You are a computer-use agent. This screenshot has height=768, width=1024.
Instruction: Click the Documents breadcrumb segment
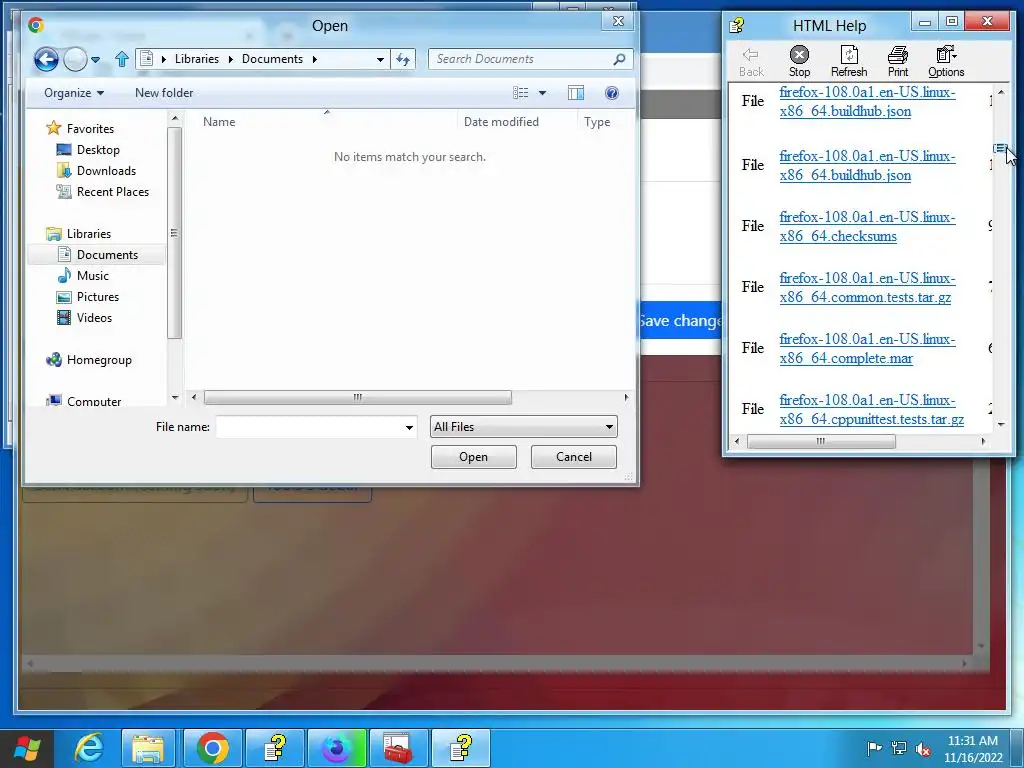272,59
